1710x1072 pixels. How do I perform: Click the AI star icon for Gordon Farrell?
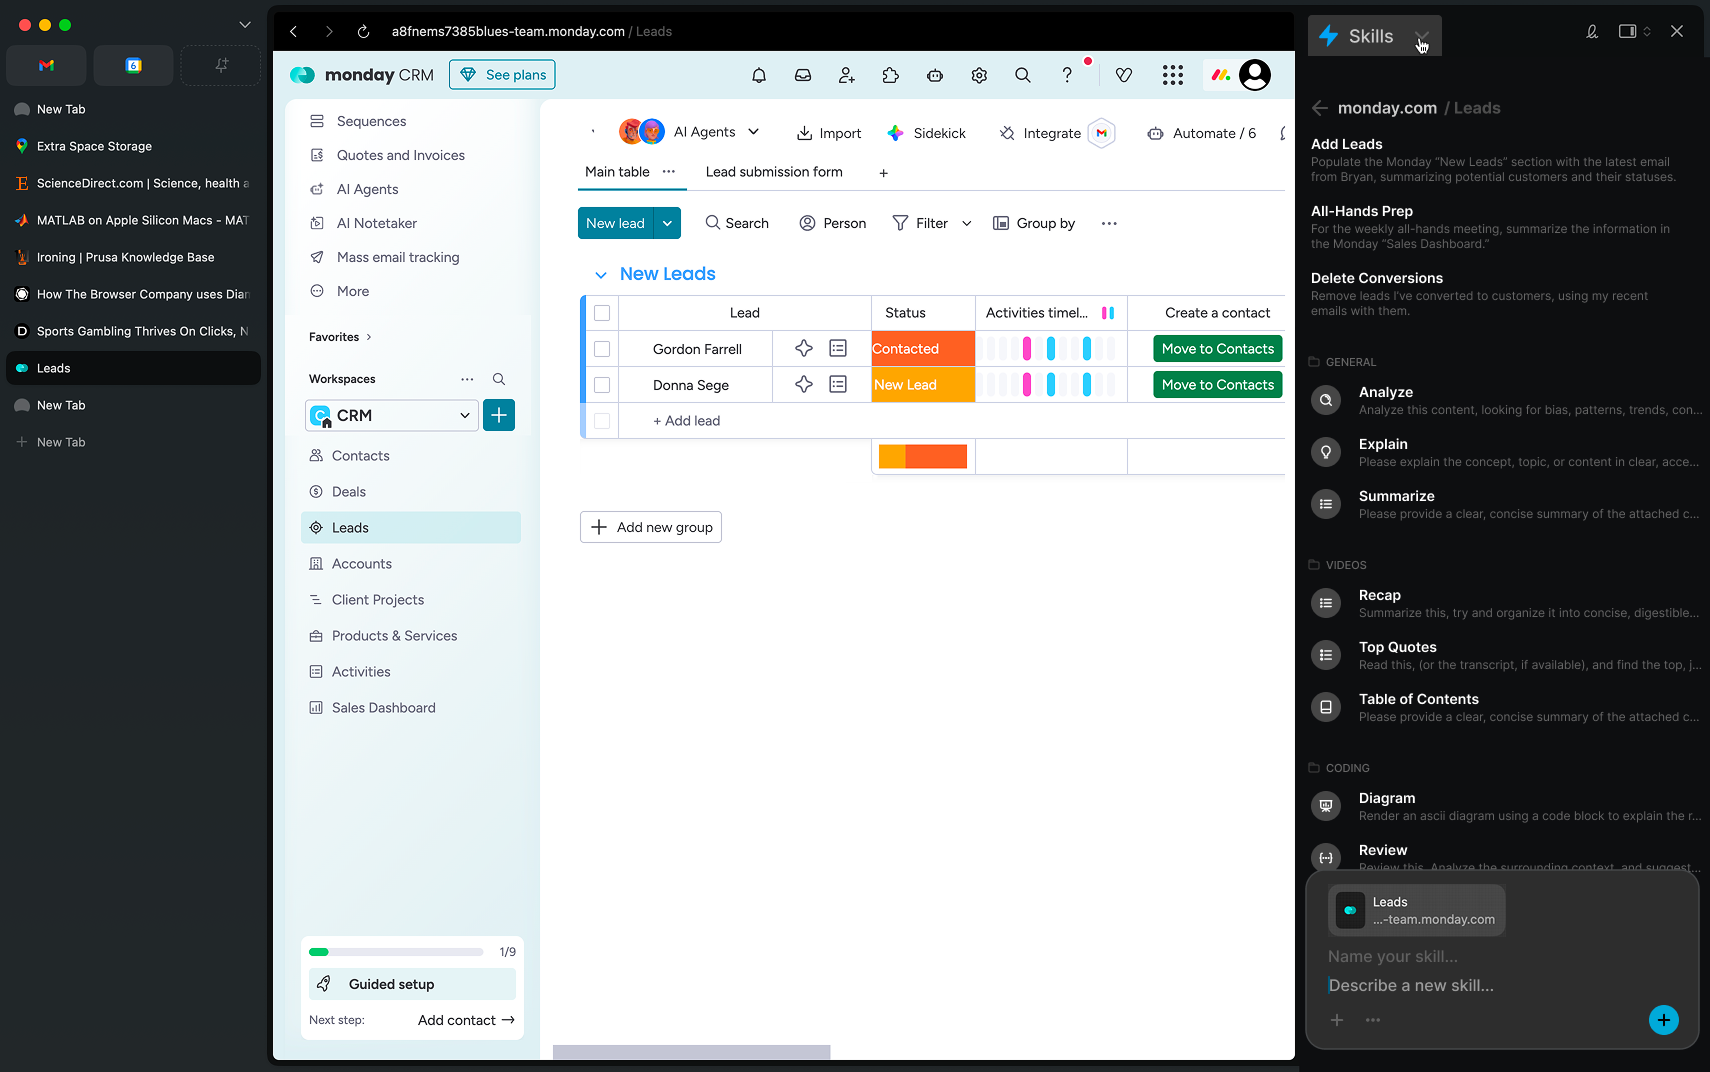tap(804, 348)
